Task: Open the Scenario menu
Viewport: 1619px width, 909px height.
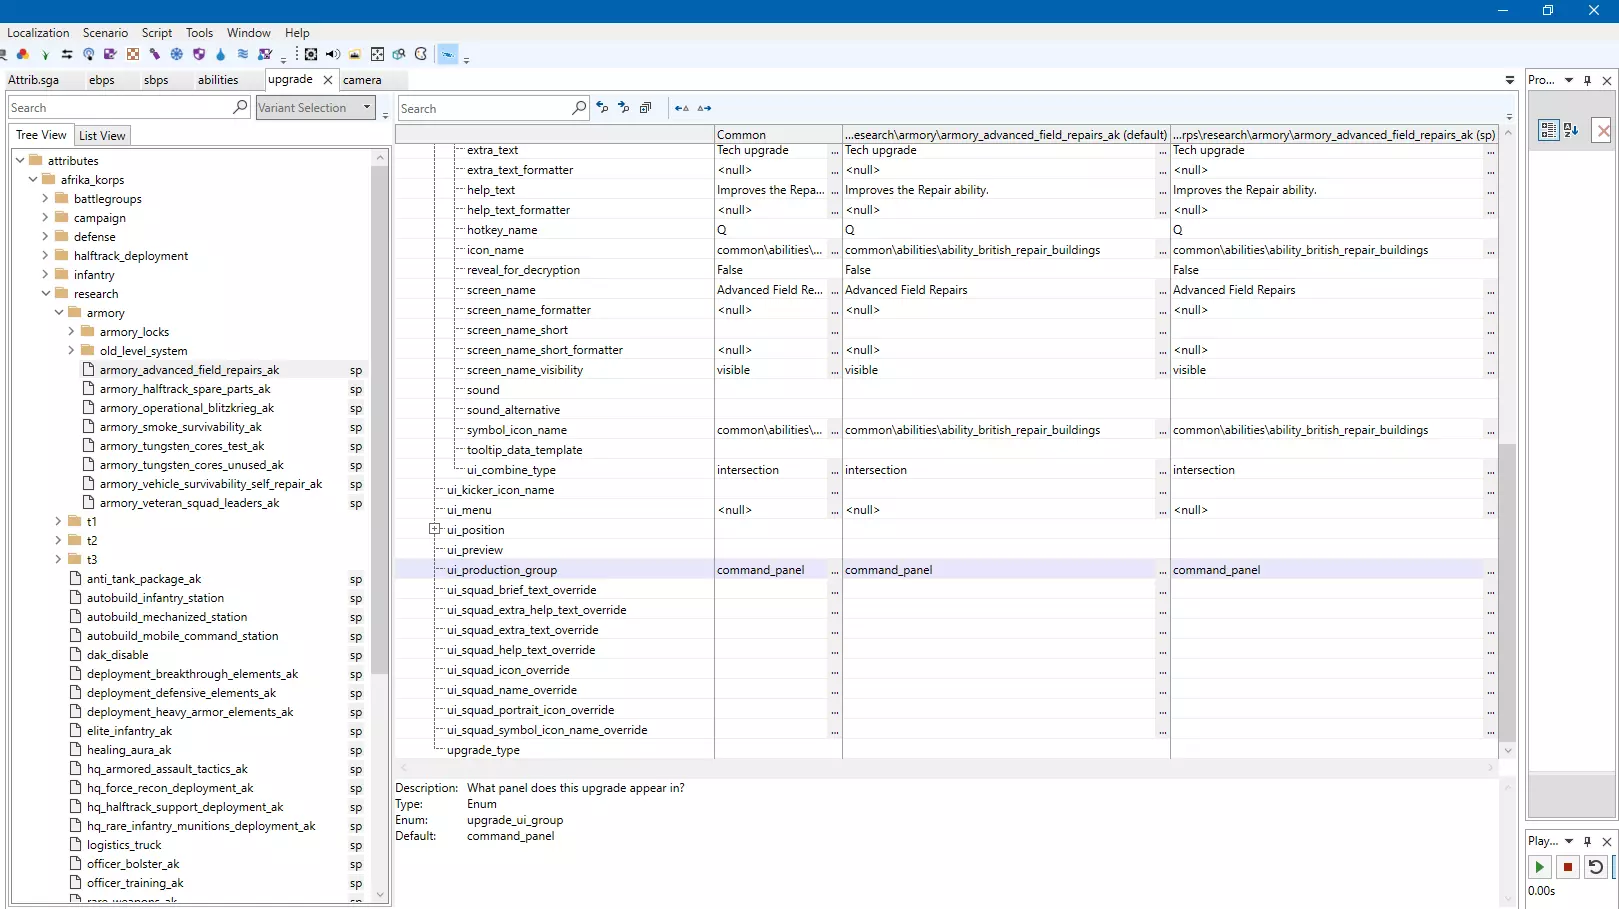Action: click(105, 33)
